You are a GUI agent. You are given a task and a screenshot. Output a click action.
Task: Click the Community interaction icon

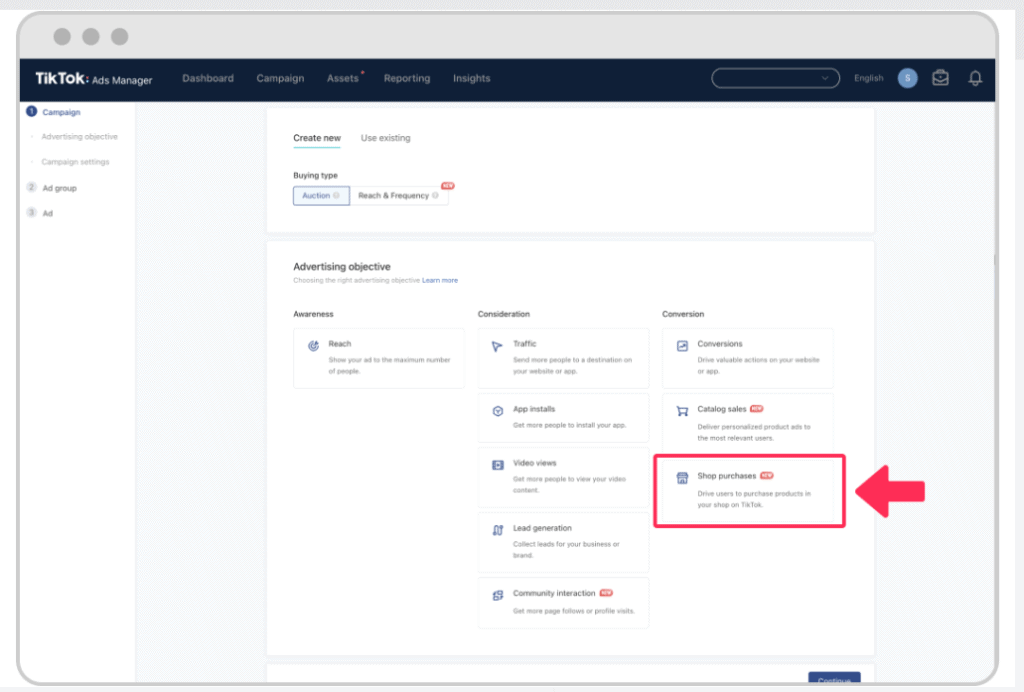pyautogui.click(x=498, y=595)
